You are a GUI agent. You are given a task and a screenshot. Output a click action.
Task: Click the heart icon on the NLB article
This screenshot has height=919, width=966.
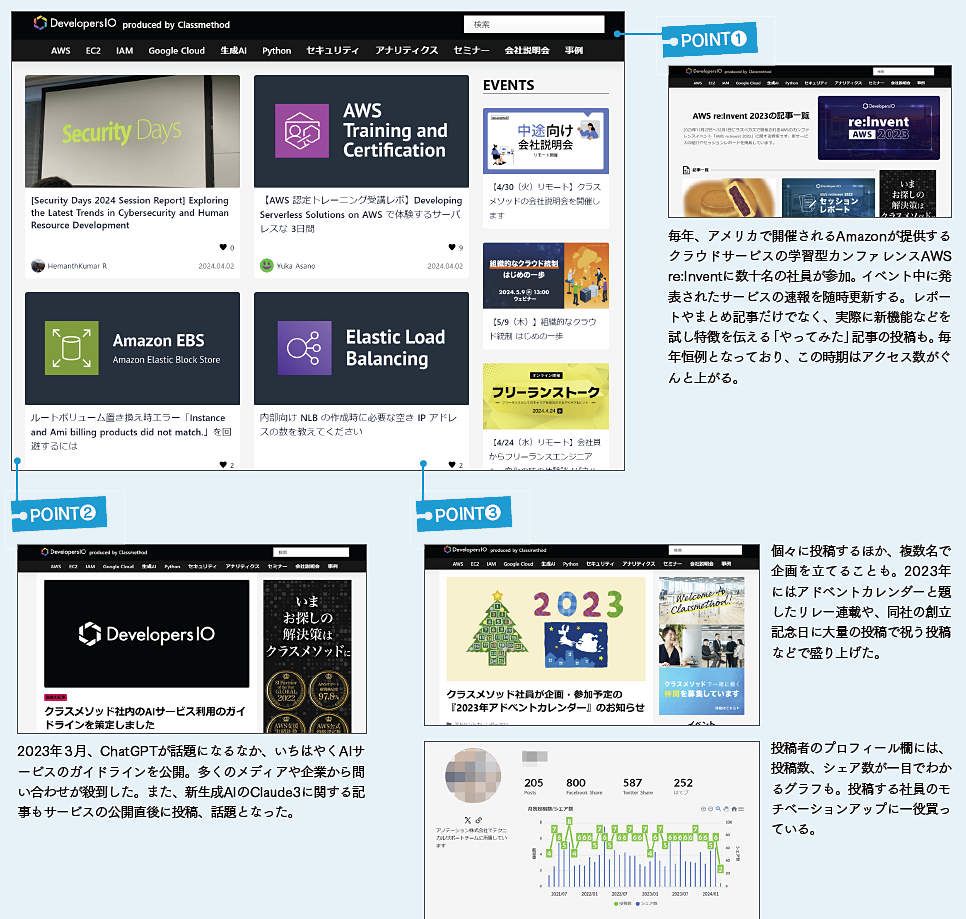[452, 464]
